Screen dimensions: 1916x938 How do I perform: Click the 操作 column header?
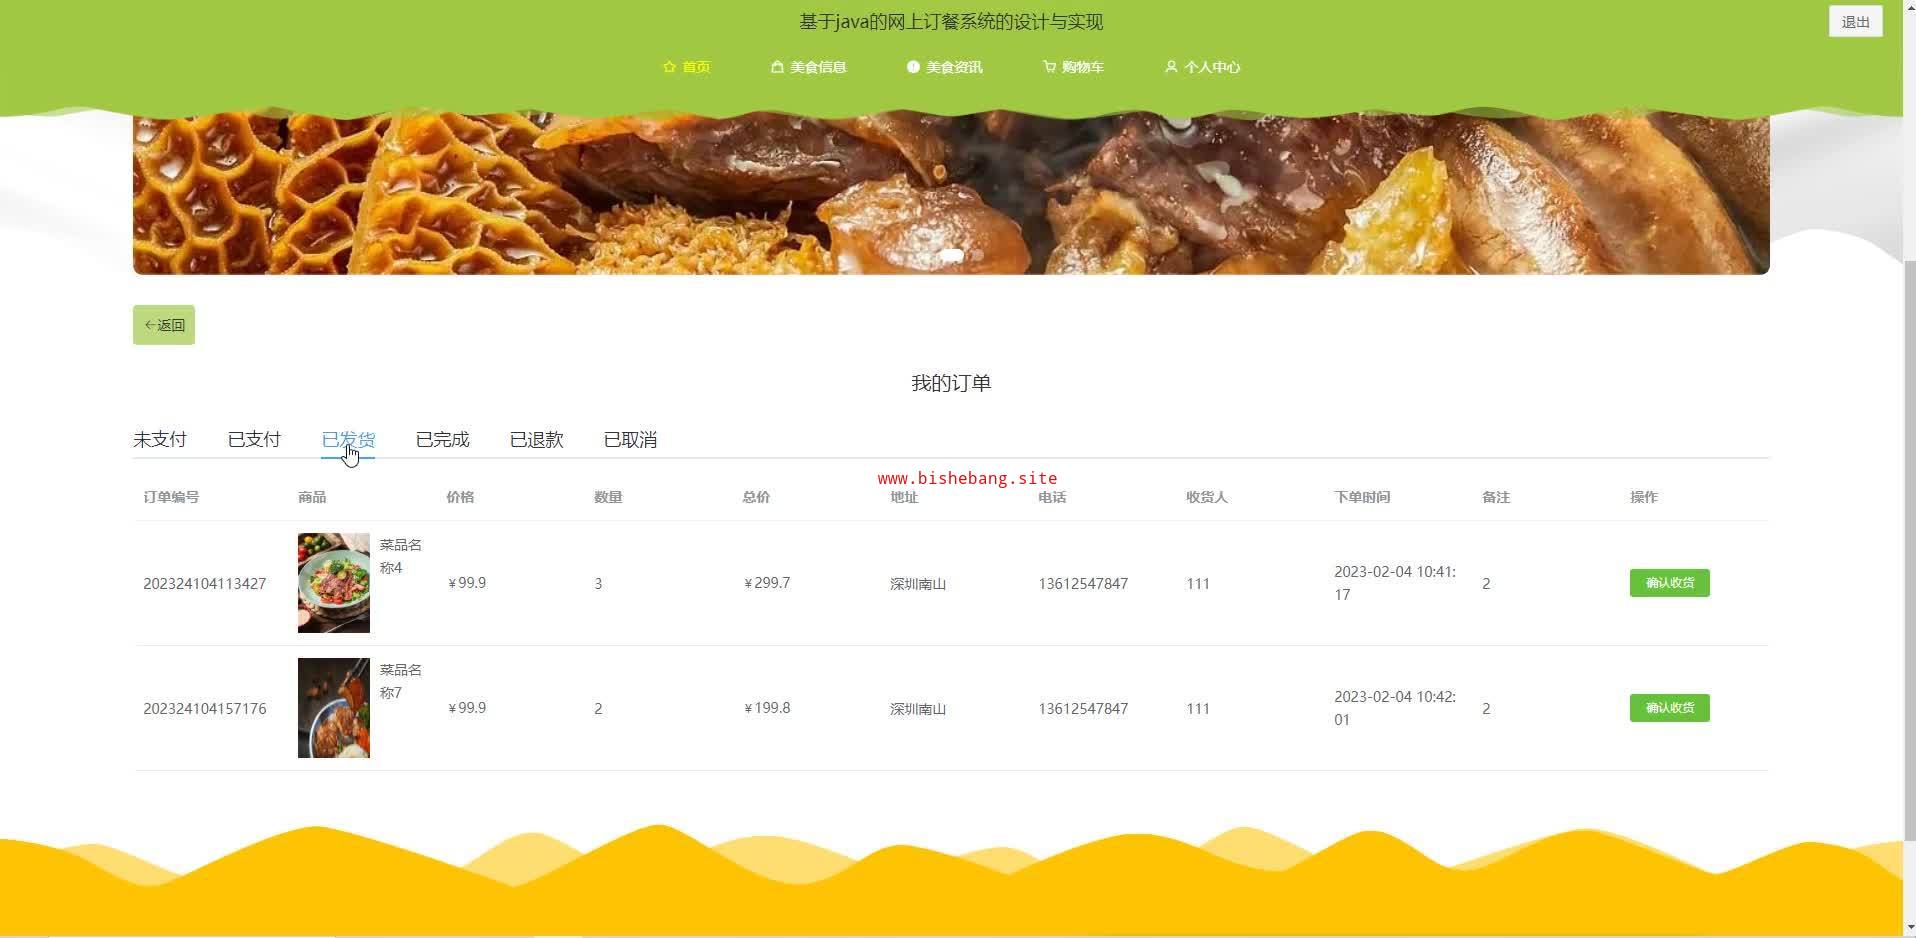click(1644, 497)
